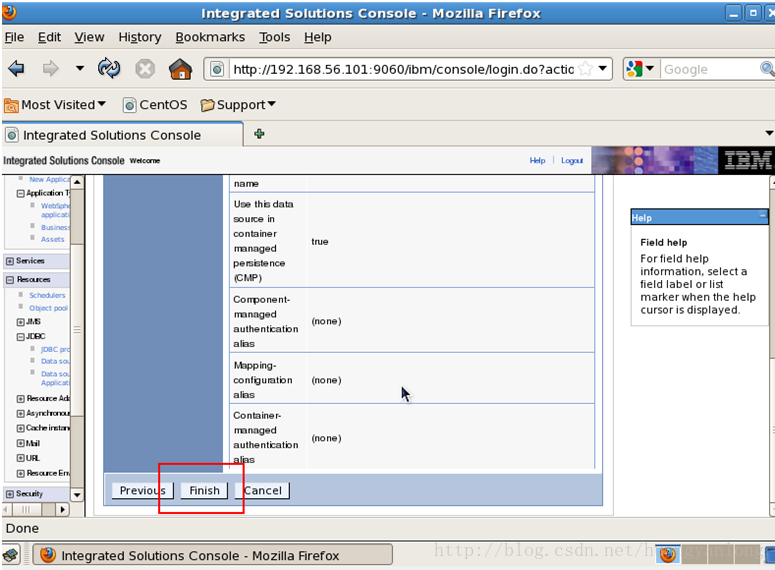The width and height of the screenshot is (775, 570).
Task: Go to the Home page icon
Action: point(180,69)
